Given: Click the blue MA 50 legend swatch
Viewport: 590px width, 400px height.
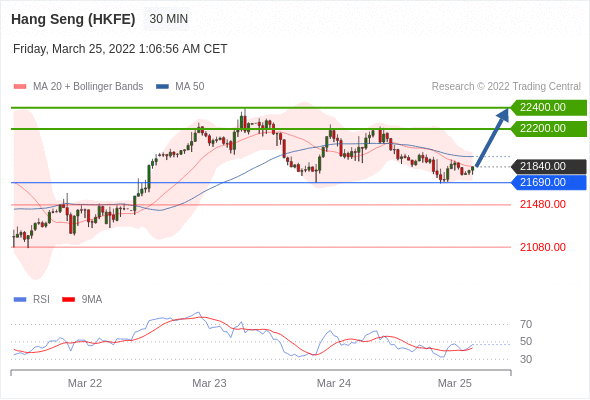Looking at the screenshot, I should (x=162, y=87).
